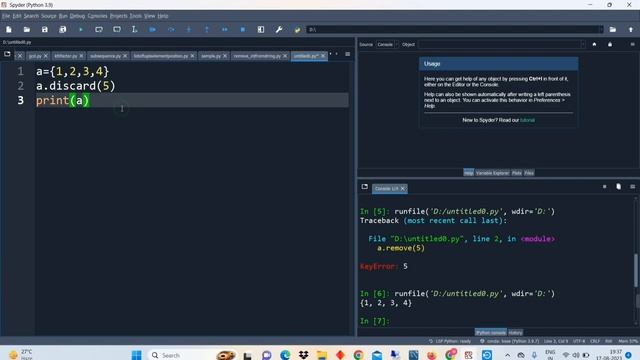
Task: Place cursor on line 2 a.discard(5)
Action: (76, 86)
